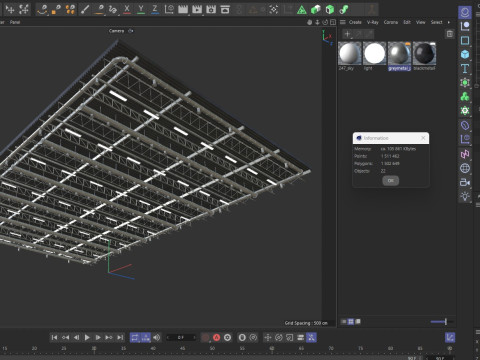Select the coordinate system icon in top toolbar
The height and width of the screenshot is (360, 480).
[169, 9]
